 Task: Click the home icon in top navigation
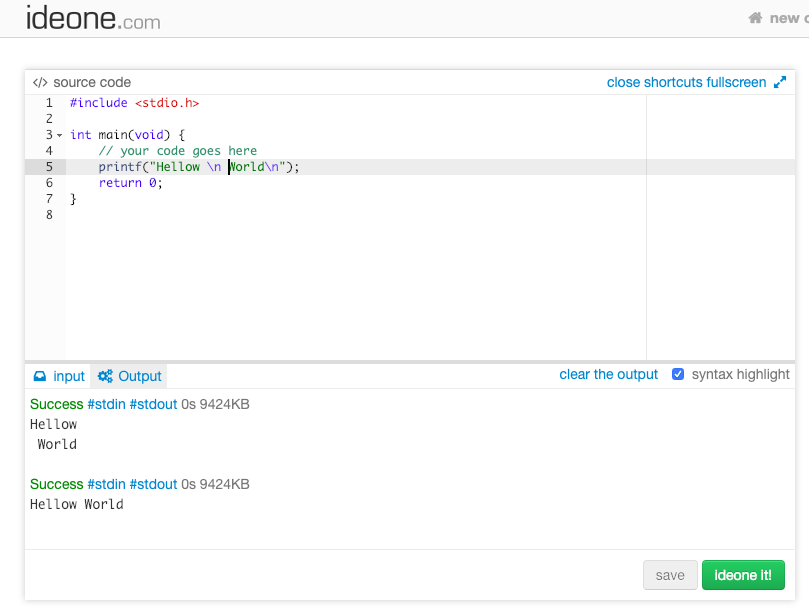(756, 18)
